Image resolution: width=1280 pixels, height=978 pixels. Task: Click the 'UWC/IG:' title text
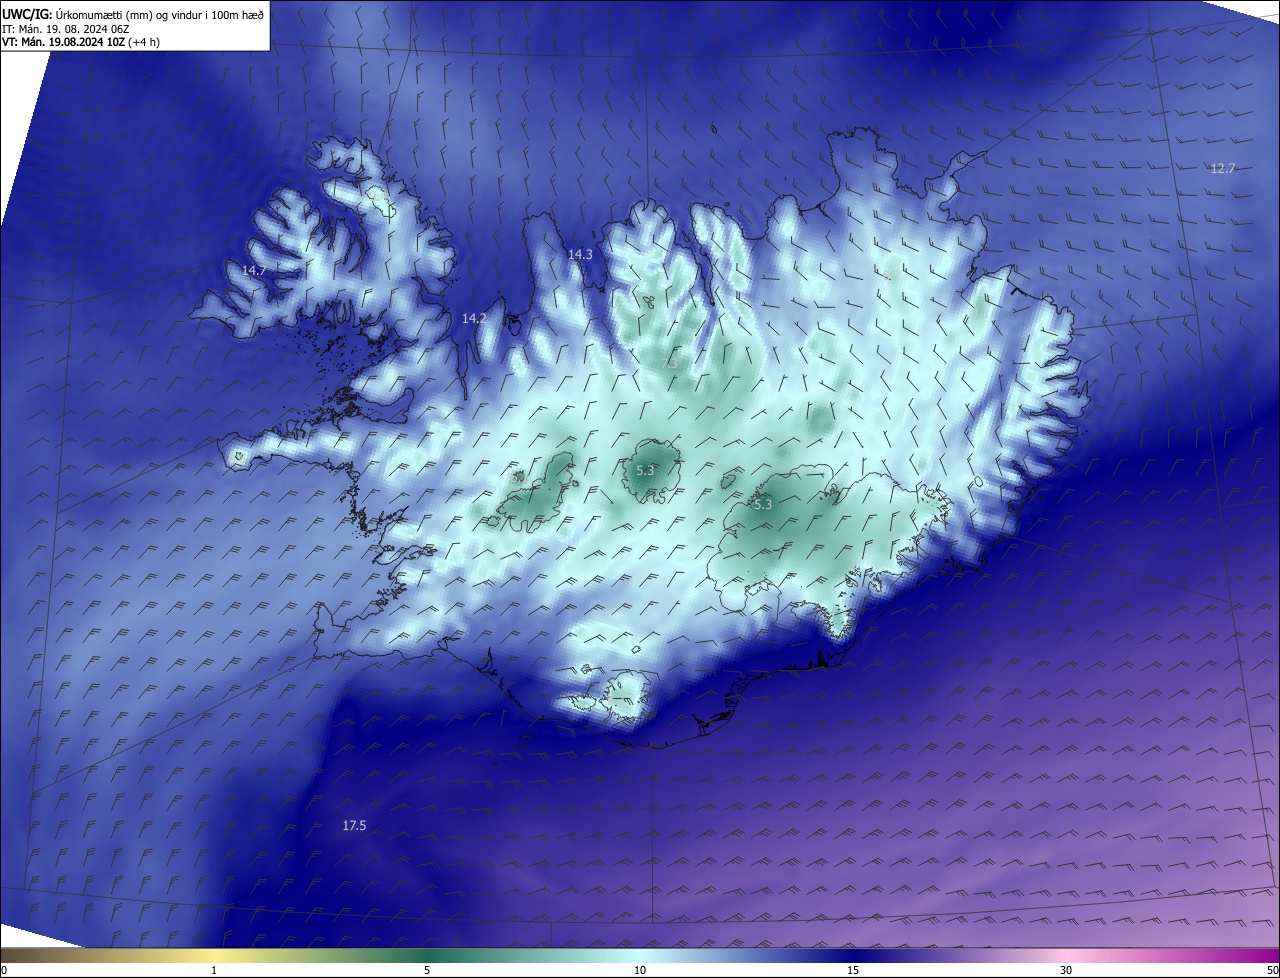pos(27,14)
